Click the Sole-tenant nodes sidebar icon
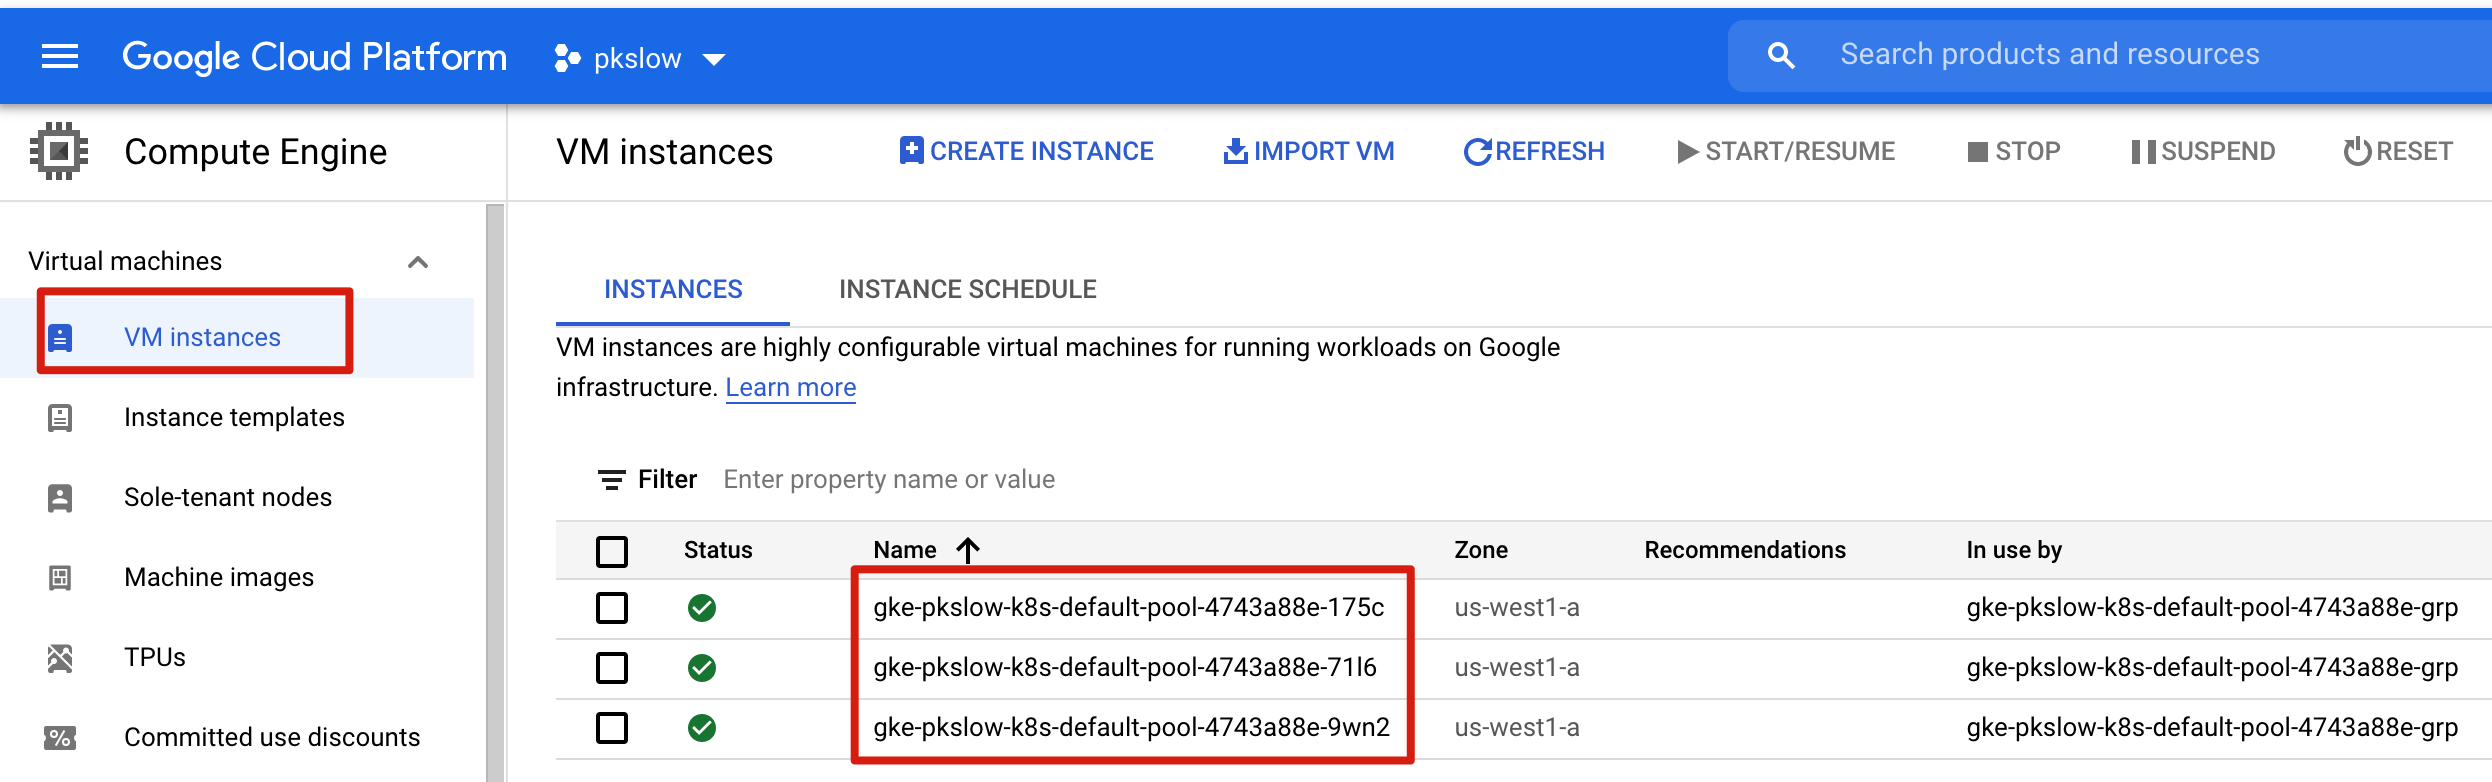The height and width of the screenshot is (782, 2492). (x=60, y=497)
